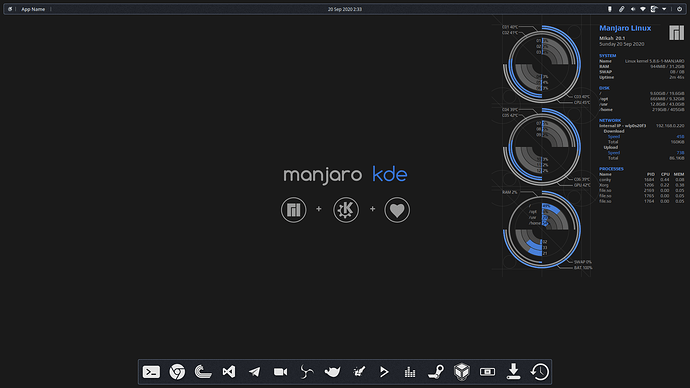Open Google Chrome from the dock
The width and height of the screenshot is (690, 388).
(x=177, y=372)
